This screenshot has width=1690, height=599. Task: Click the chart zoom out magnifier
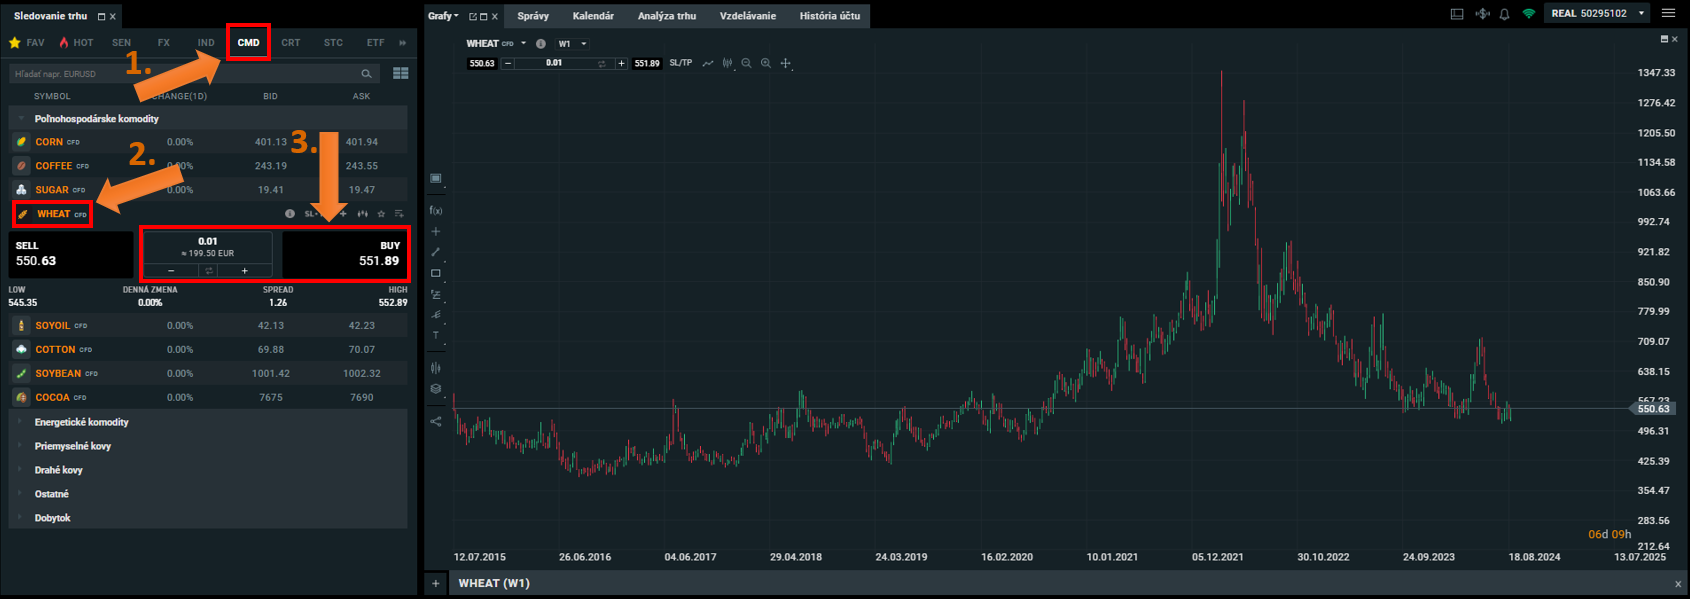tap(746, 63)
